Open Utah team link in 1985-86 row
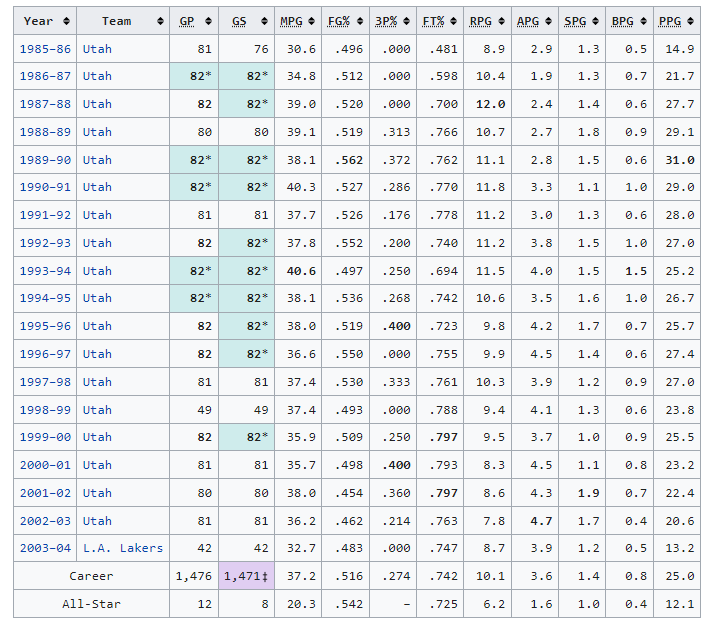Screen dimensions: 721x629 (97, 49)
